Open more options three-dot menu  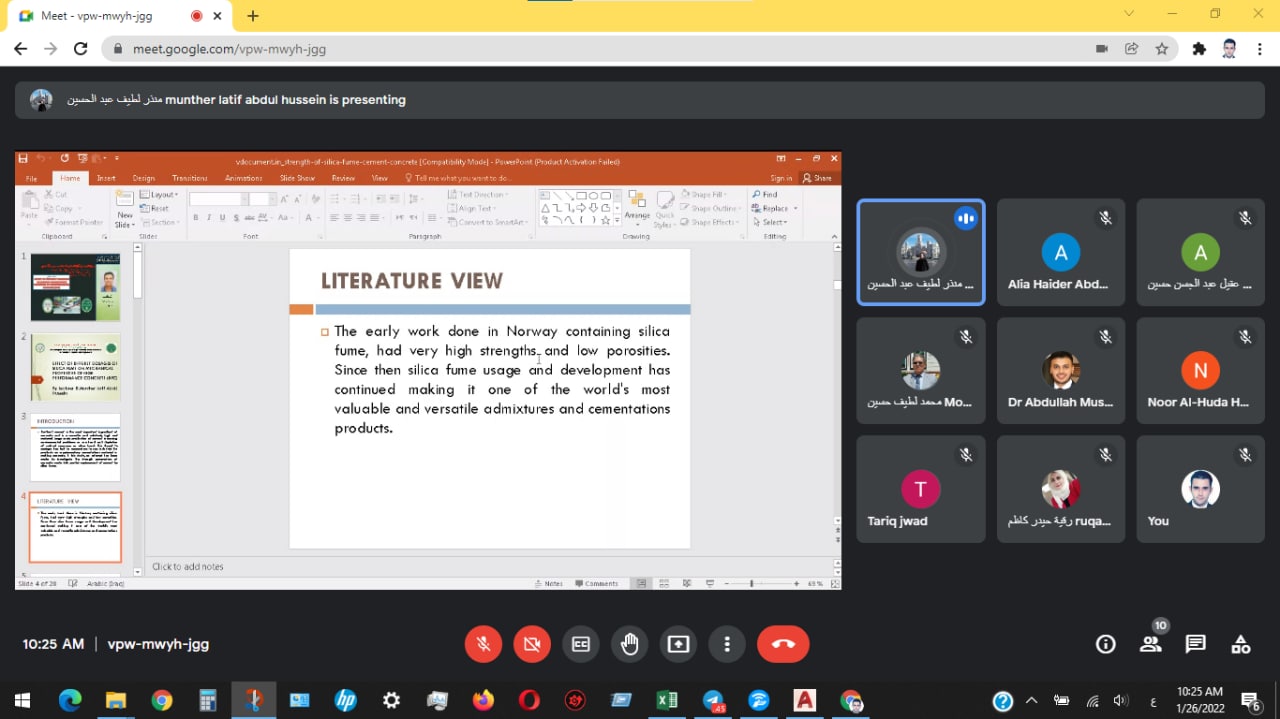tap(728, 644)
